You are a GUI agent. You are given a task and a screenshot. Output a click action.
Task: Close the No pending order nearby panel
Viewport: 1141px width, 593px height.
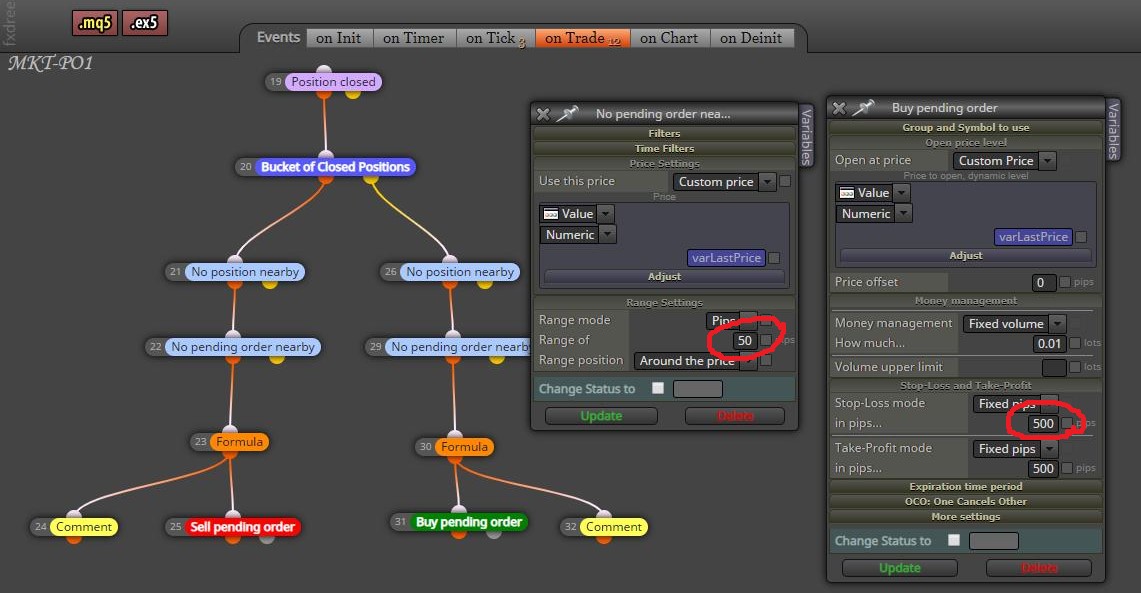click(543, 114)
